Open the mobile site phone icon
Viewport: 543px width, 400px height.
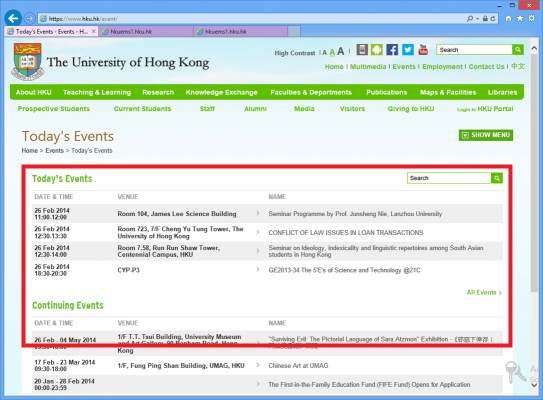click(x=362, y=50)
